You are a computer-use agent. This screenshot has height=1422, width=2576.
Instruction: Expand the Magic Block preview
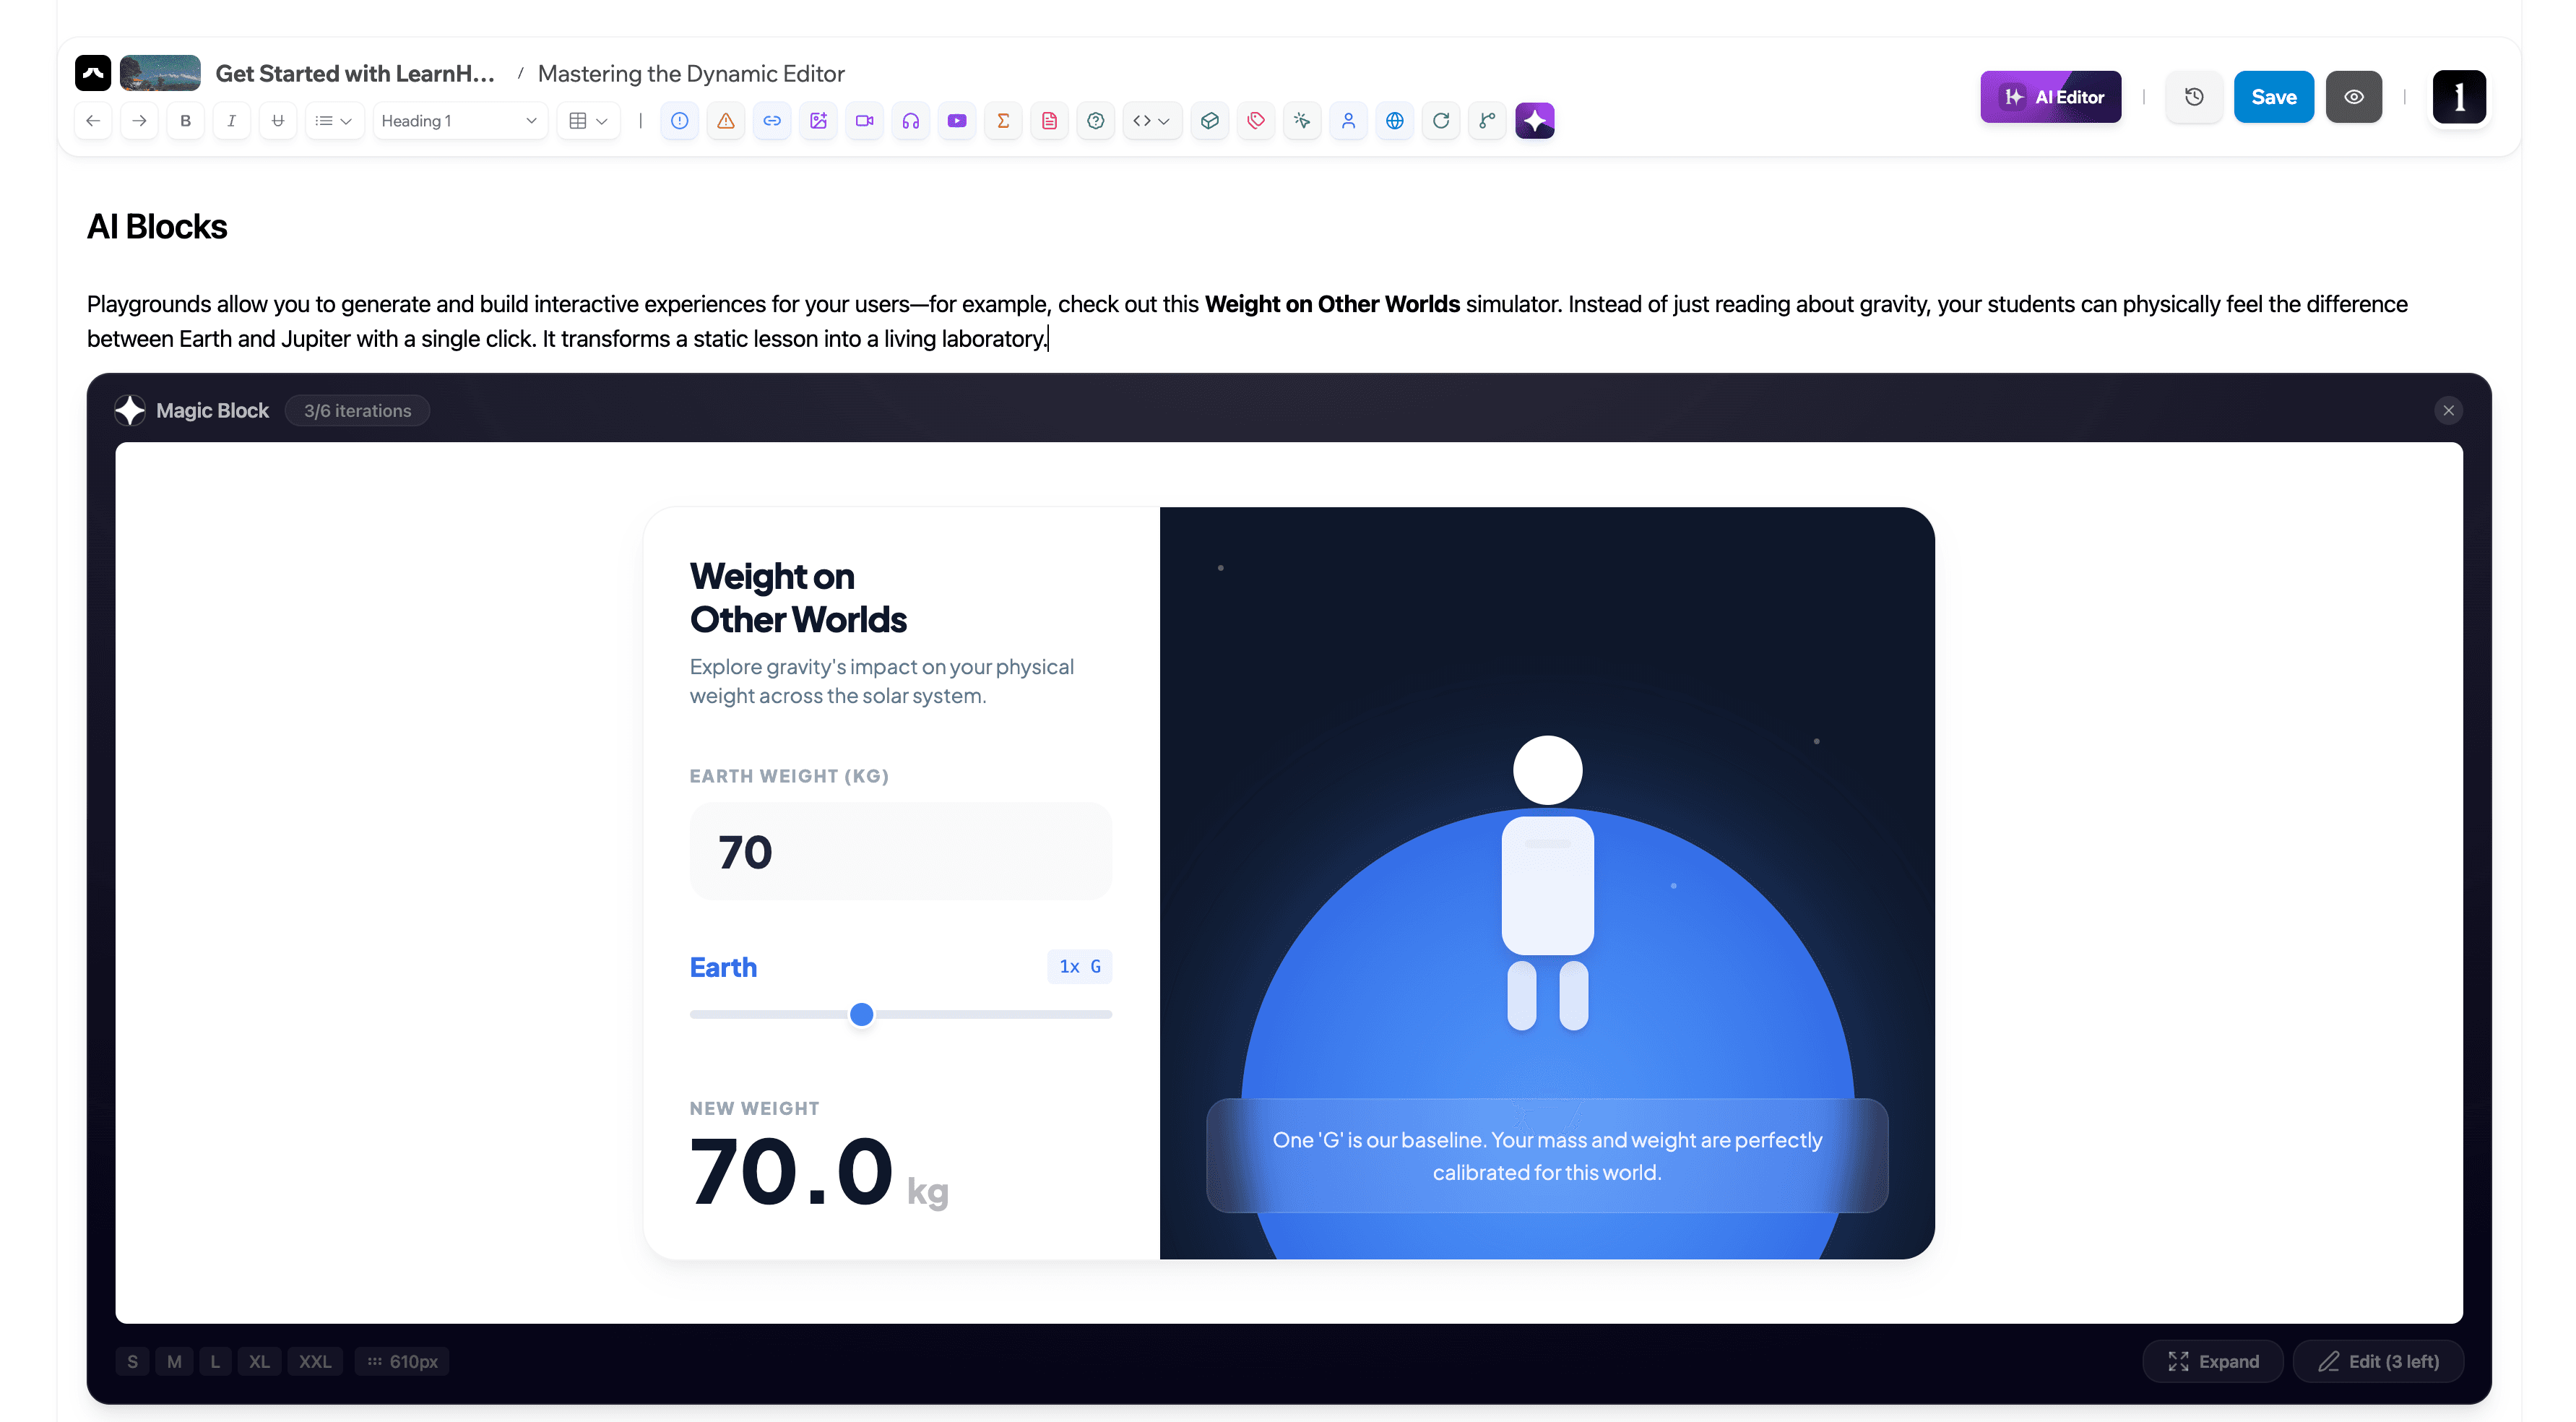click(2212, 1361)
